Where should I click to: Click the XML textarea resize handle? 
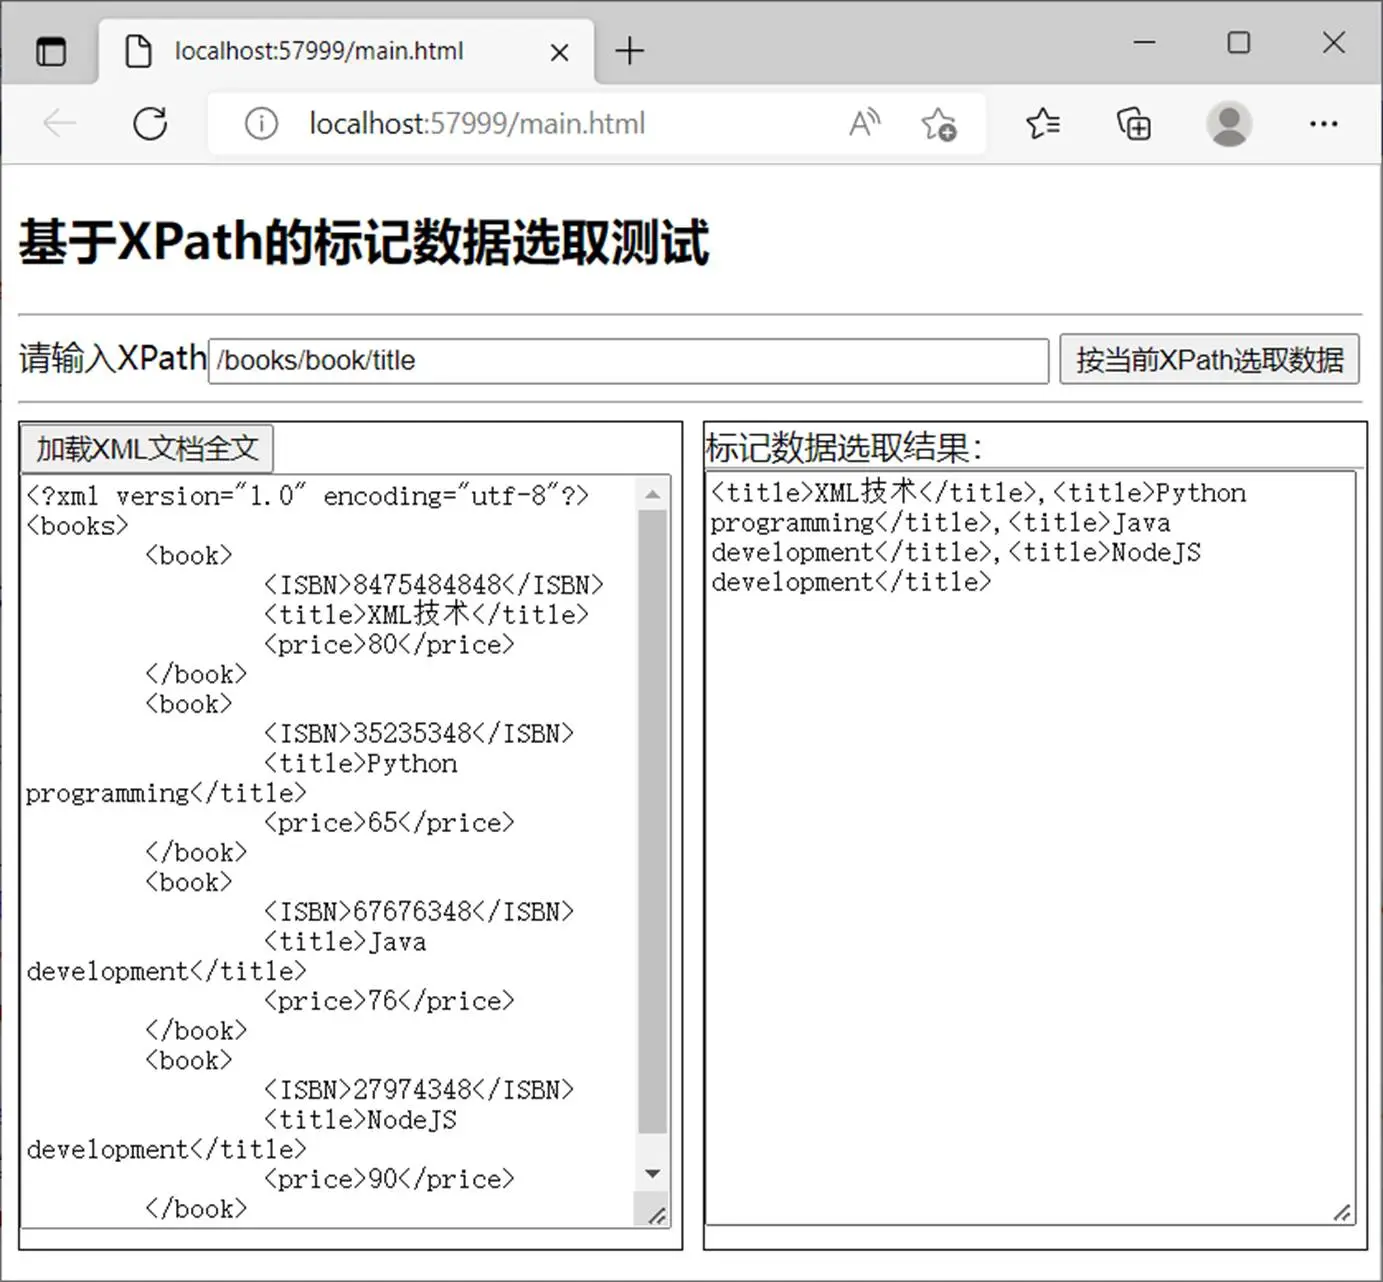click(x=656, y=1215)
